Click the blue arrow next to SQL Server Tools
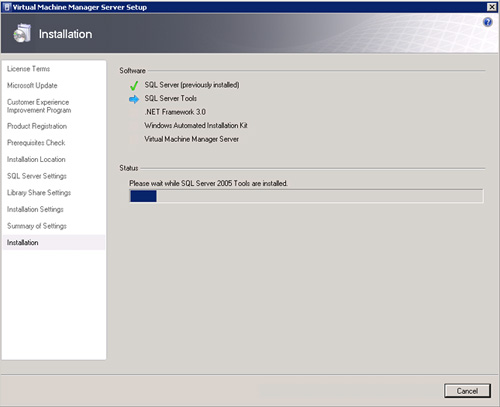The width and height of the screenshot is (500, 407). [x=134, y=99]
